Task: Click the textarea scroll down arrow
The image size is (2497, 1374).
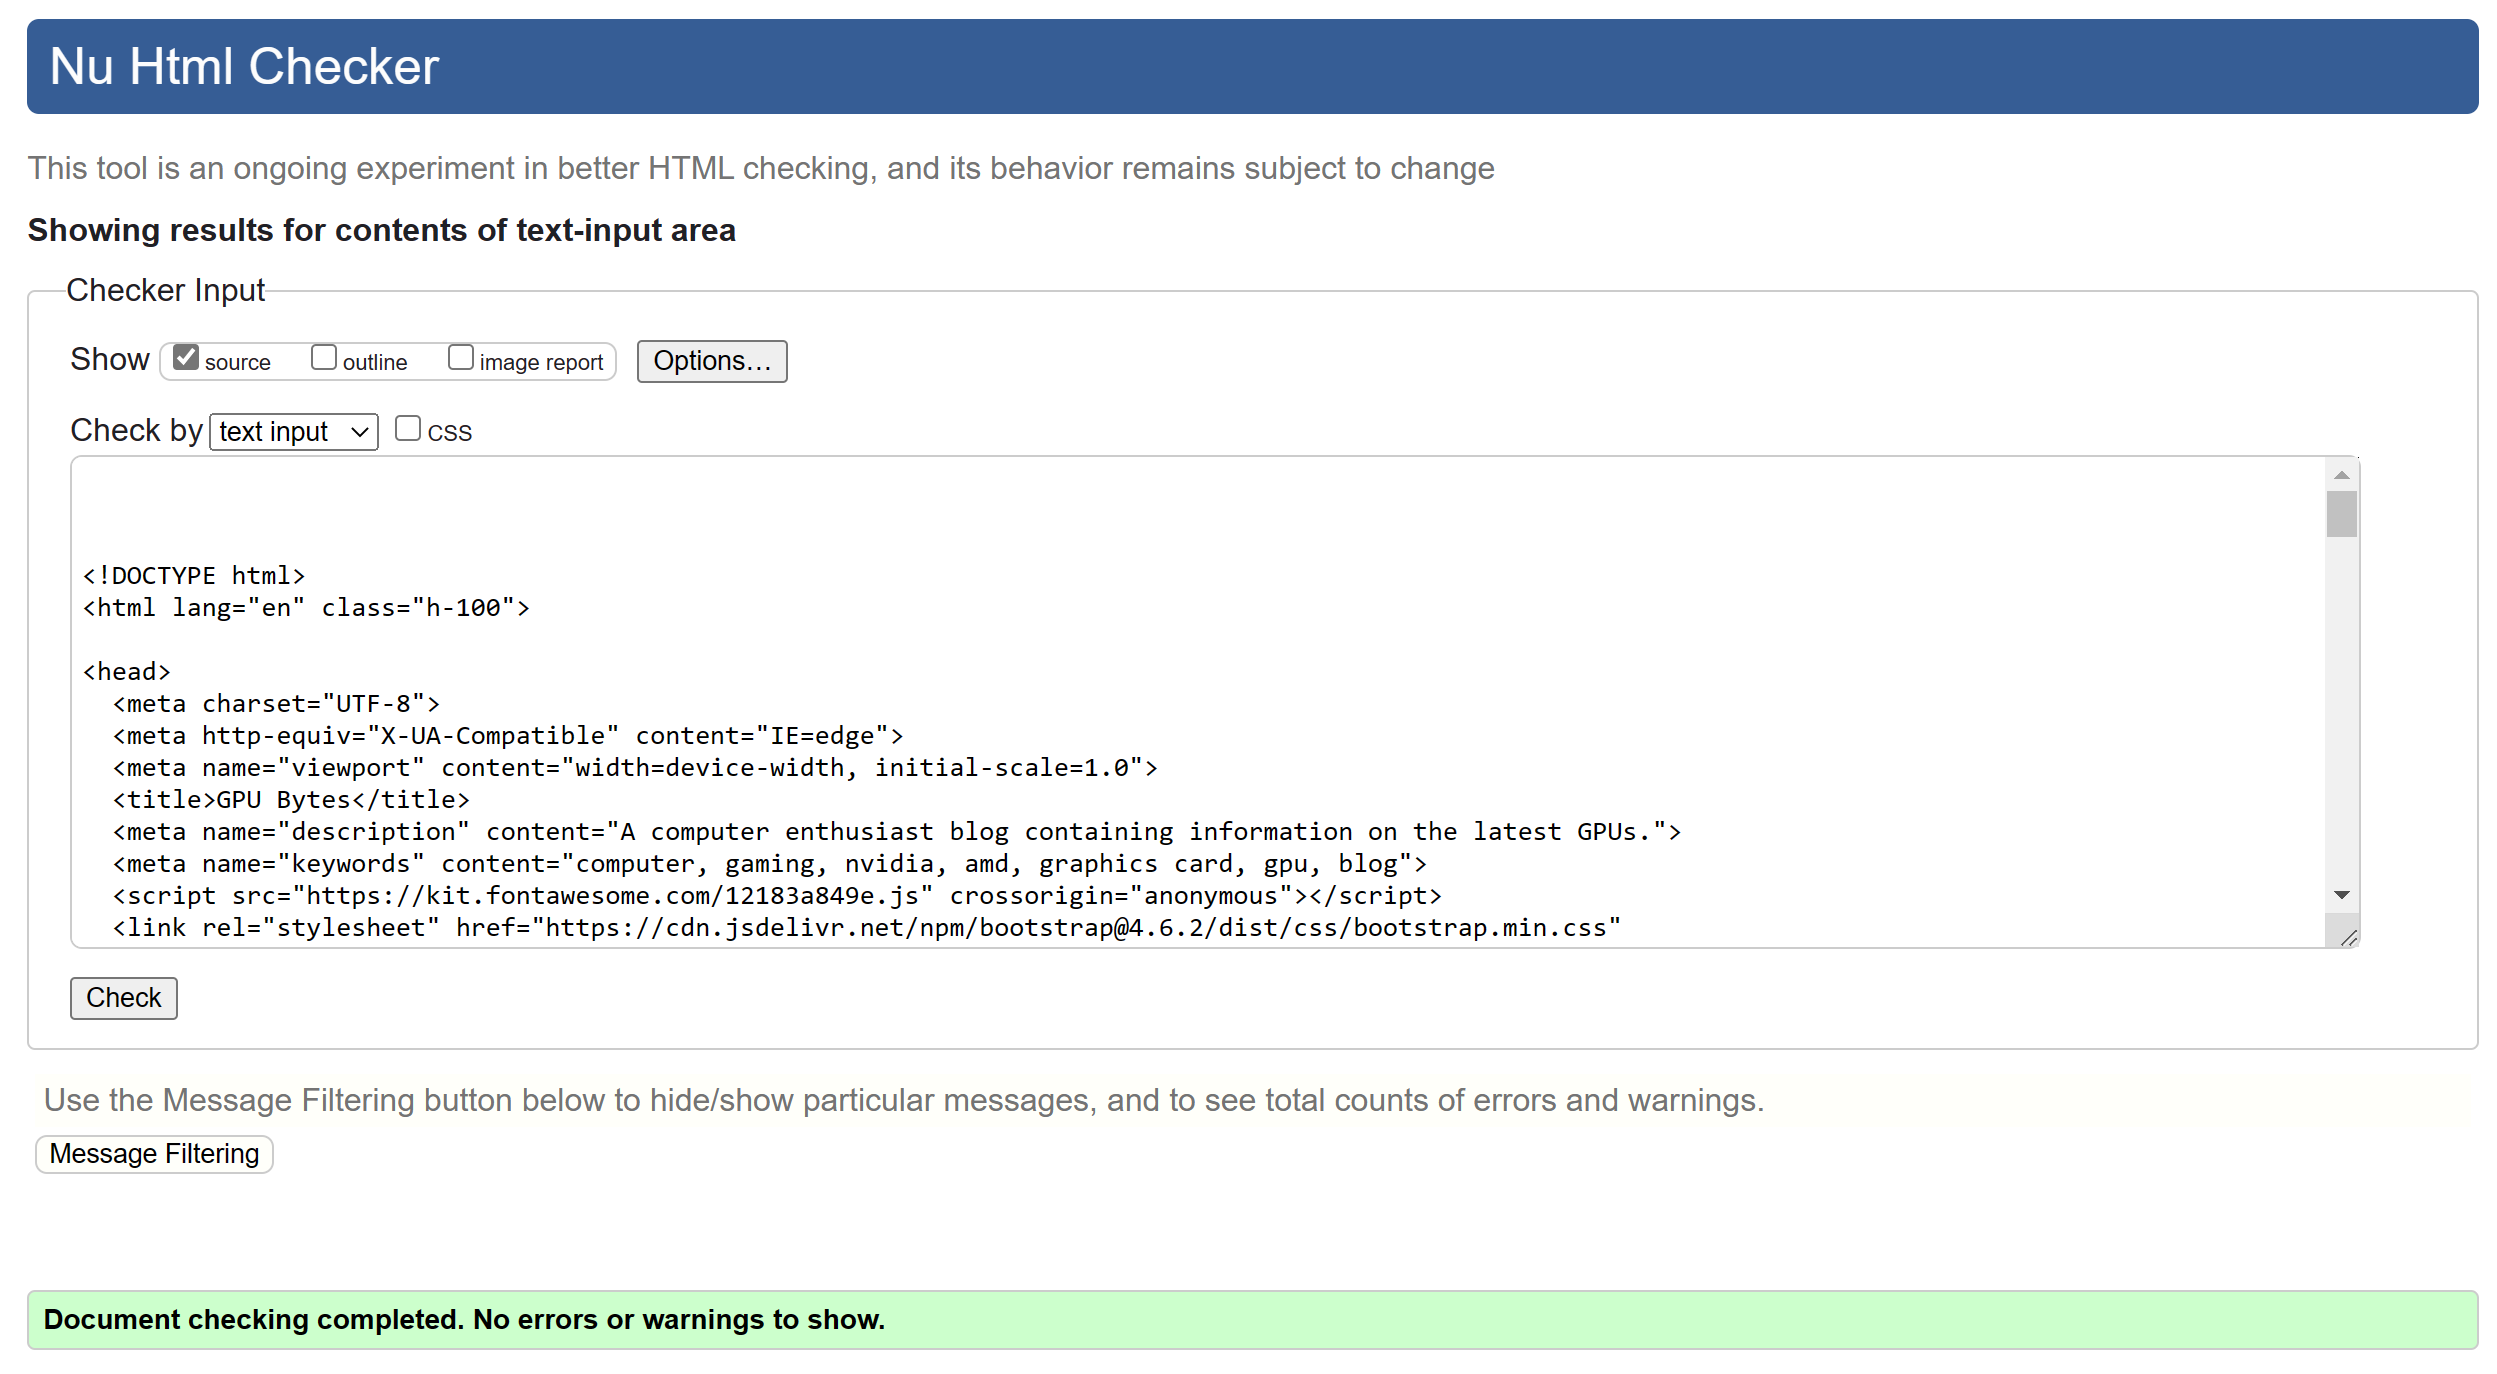Action: (x=2340, y=895)
